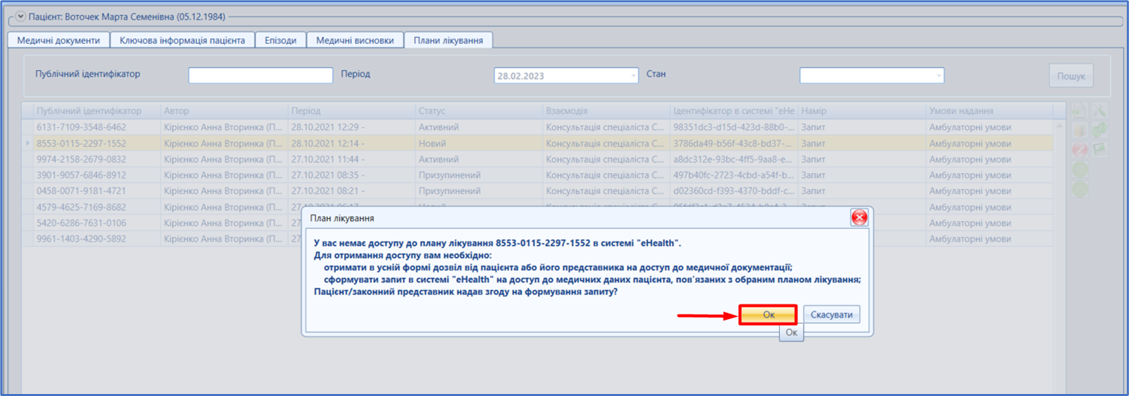Viewport: 1129px width, 396px height.
Task: Click the green chain link icon
Action: coord(1099,130)
